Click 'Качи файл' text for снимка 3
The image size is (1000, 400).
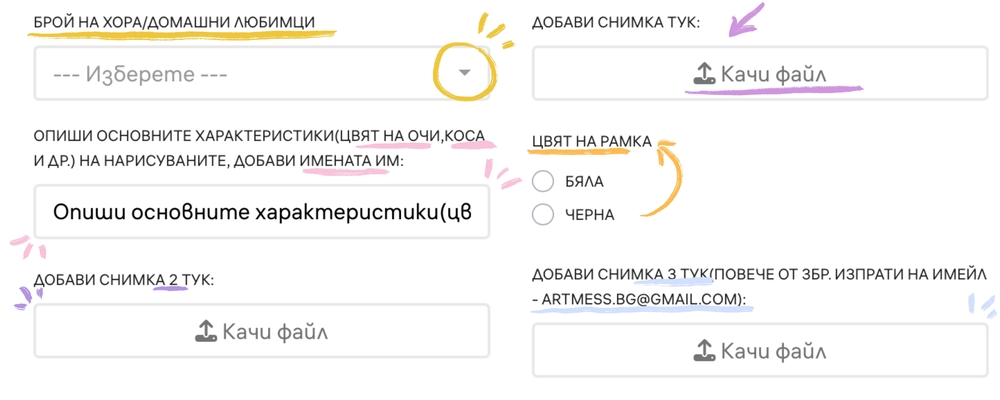point(774,351)
